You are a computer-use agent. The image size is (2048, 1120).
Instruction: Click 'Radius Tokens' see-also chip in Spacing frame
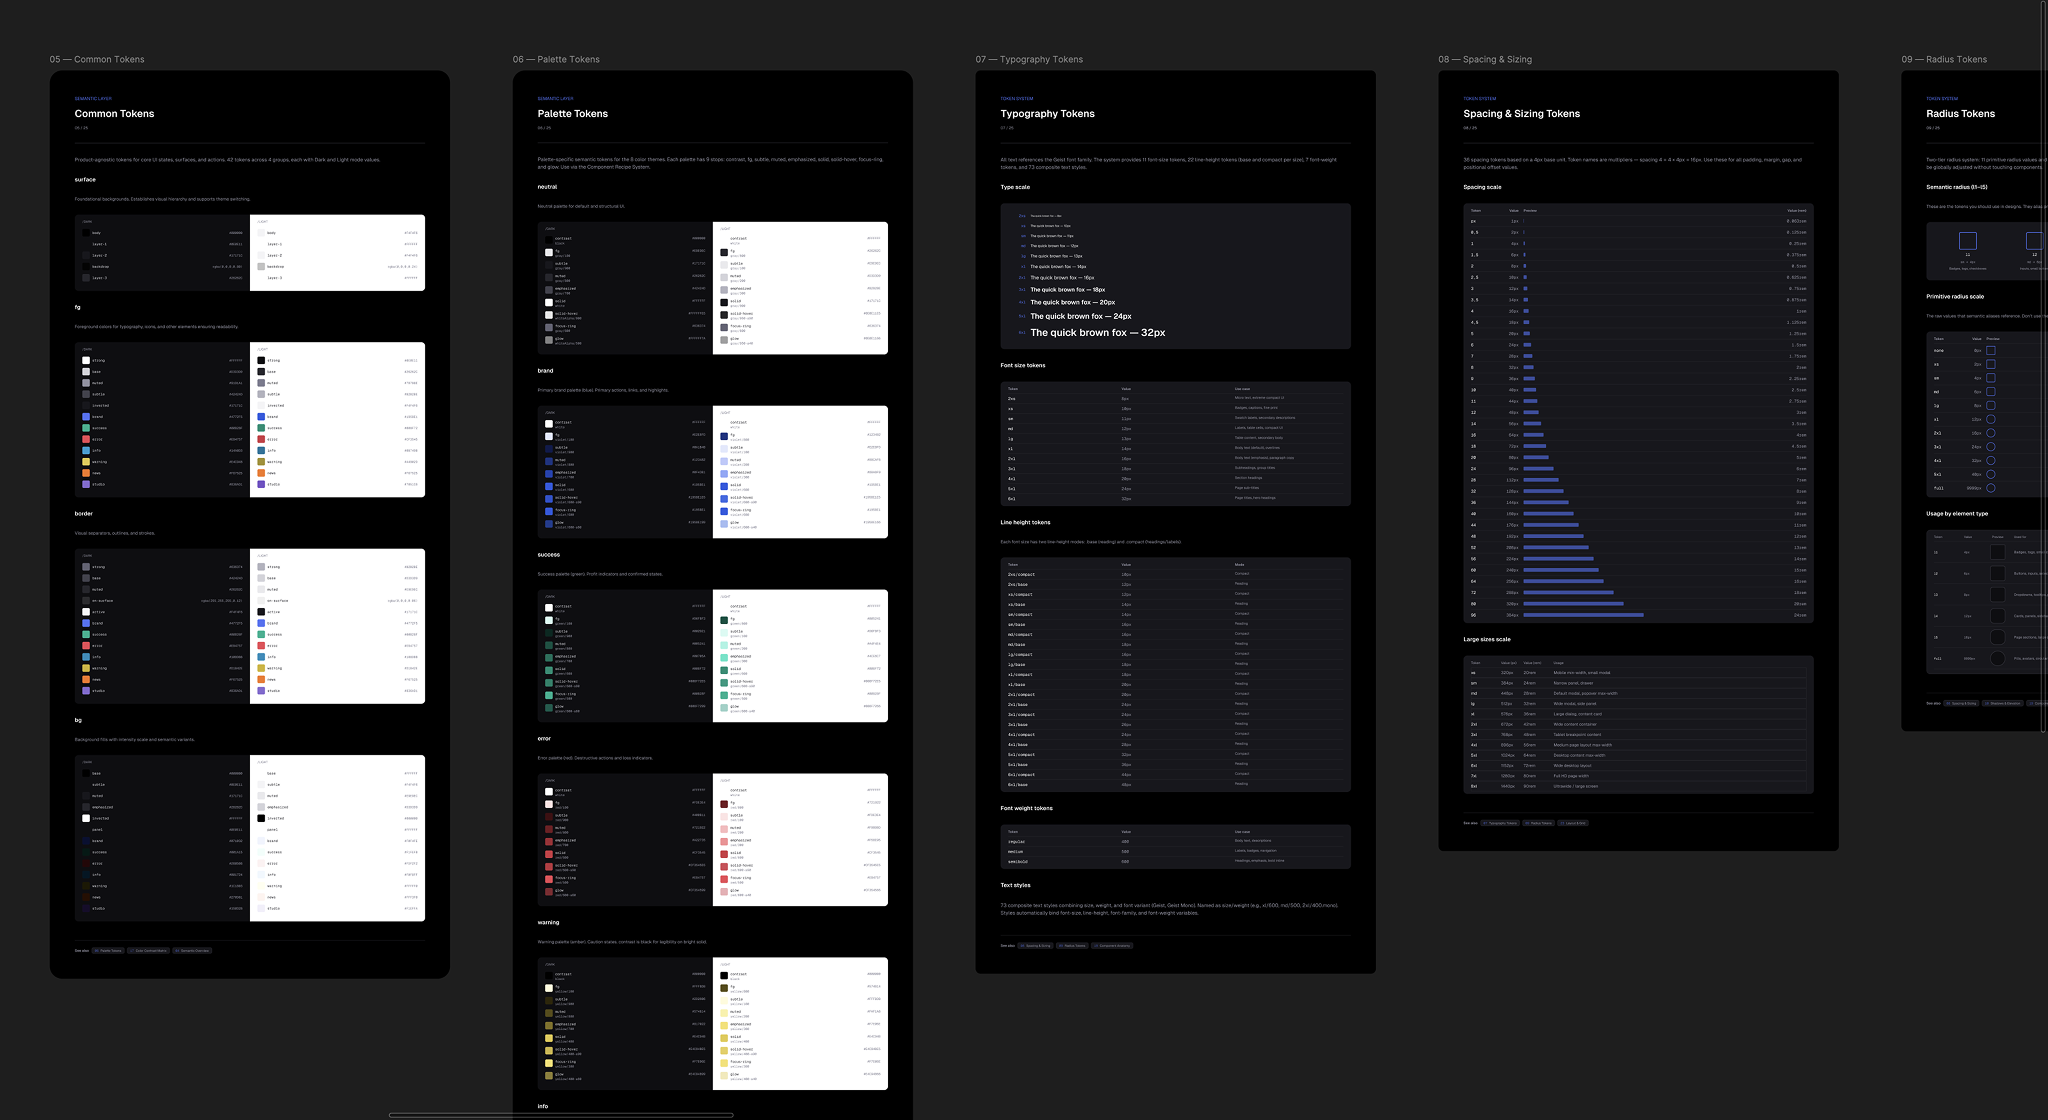point(1538,823)
